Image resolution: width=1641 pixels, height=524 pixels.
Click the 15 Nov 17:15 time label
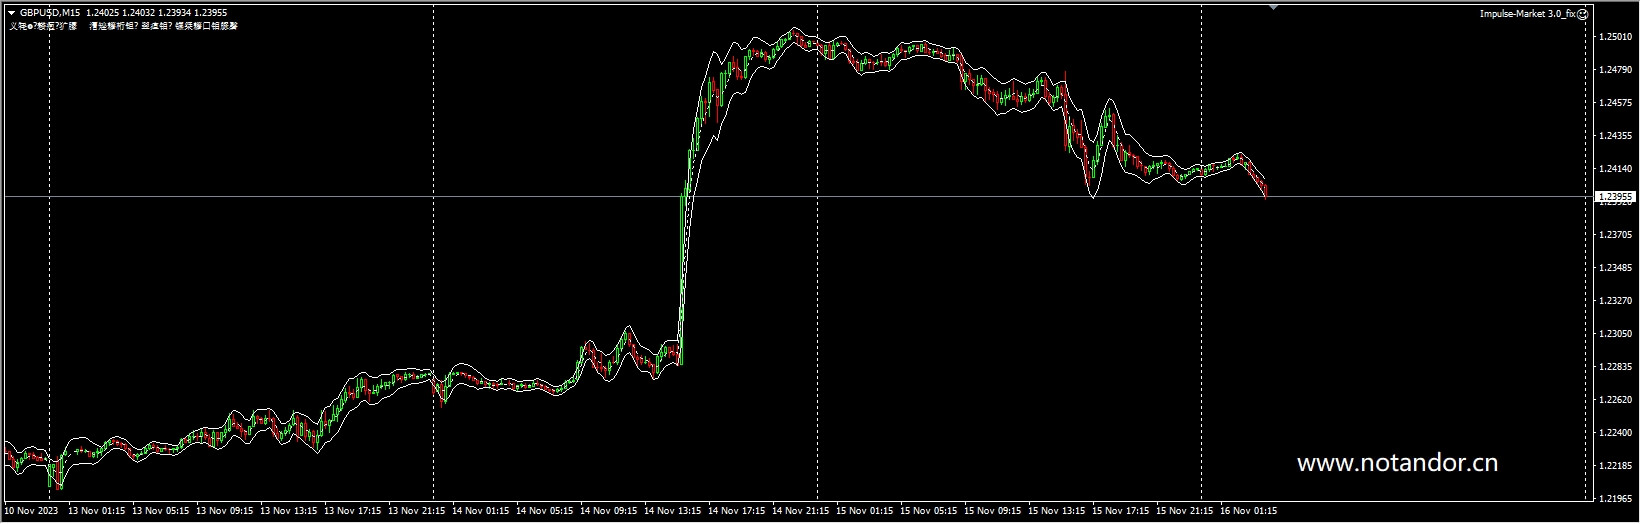click(x=1120, y=511)
